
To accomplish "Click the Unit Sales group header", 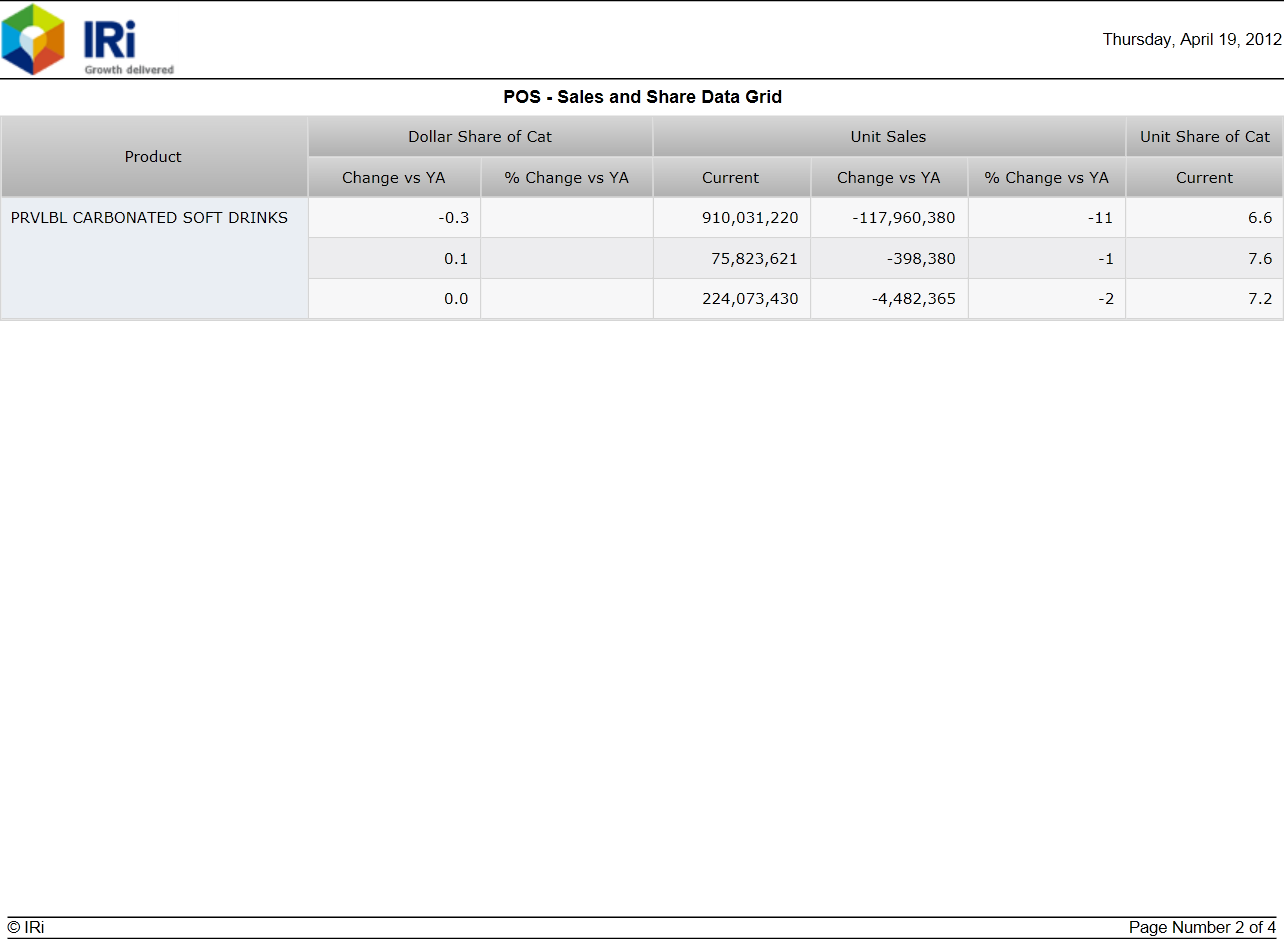I will (x=889, y=137).
